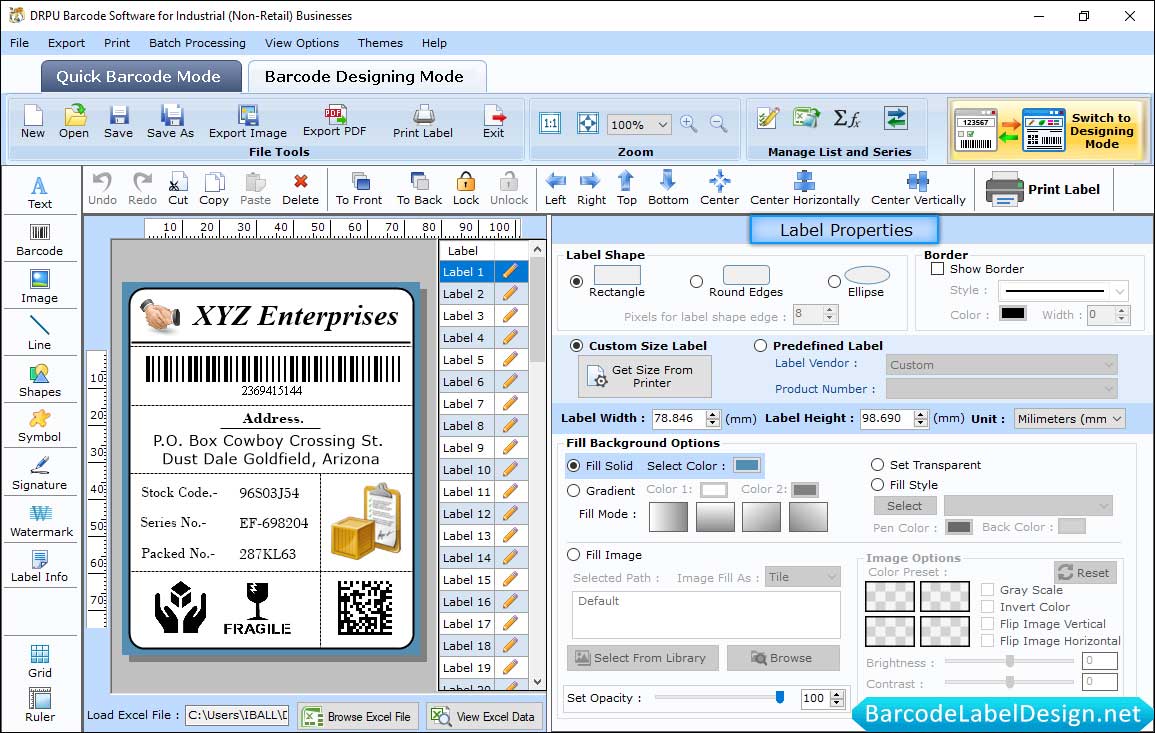Select Fill Style radio button

pos(877,485)
